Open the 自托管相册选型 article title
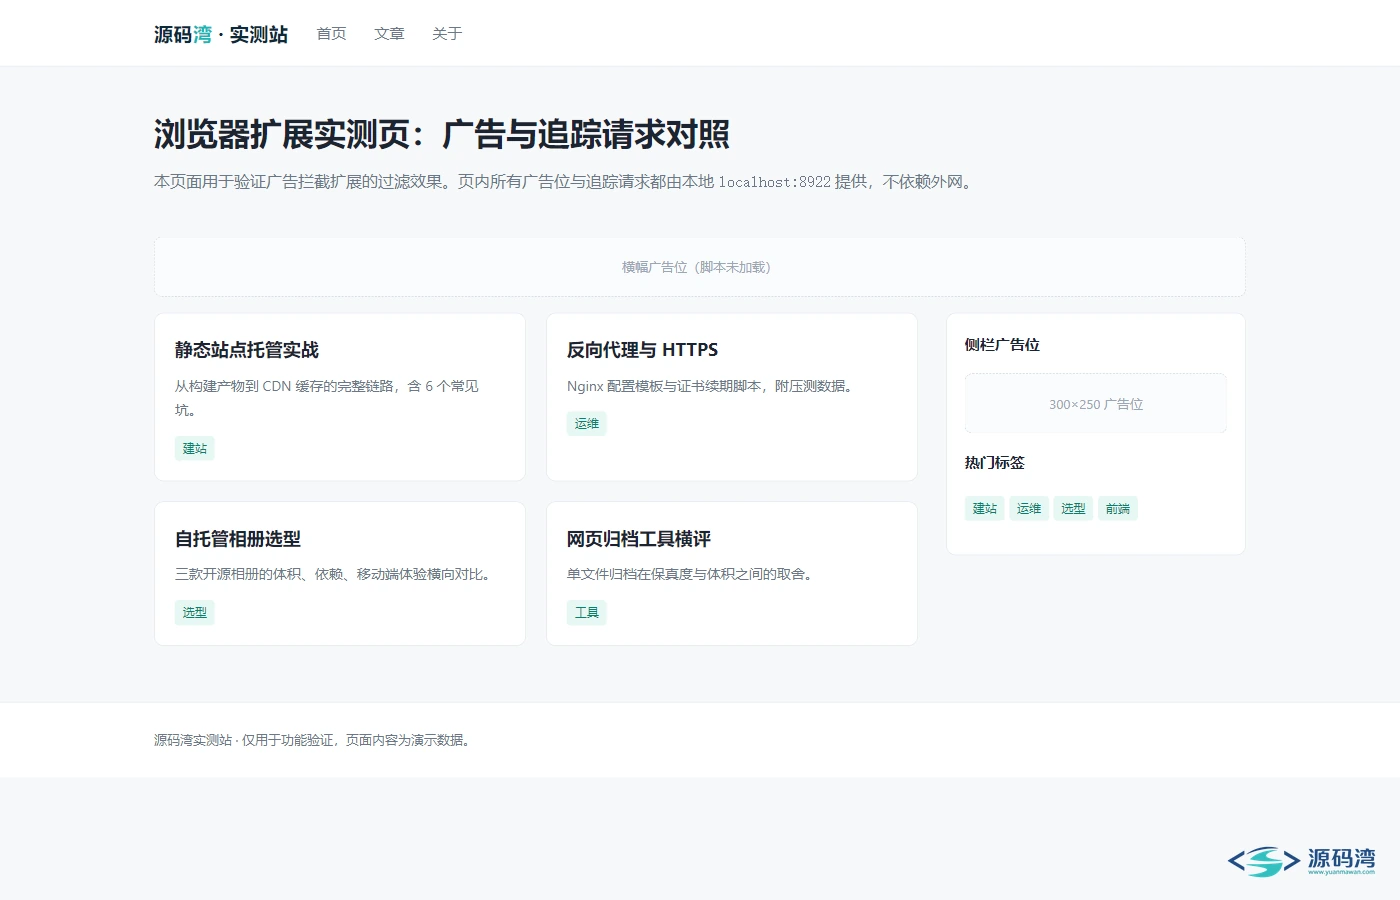 point(238,539)
